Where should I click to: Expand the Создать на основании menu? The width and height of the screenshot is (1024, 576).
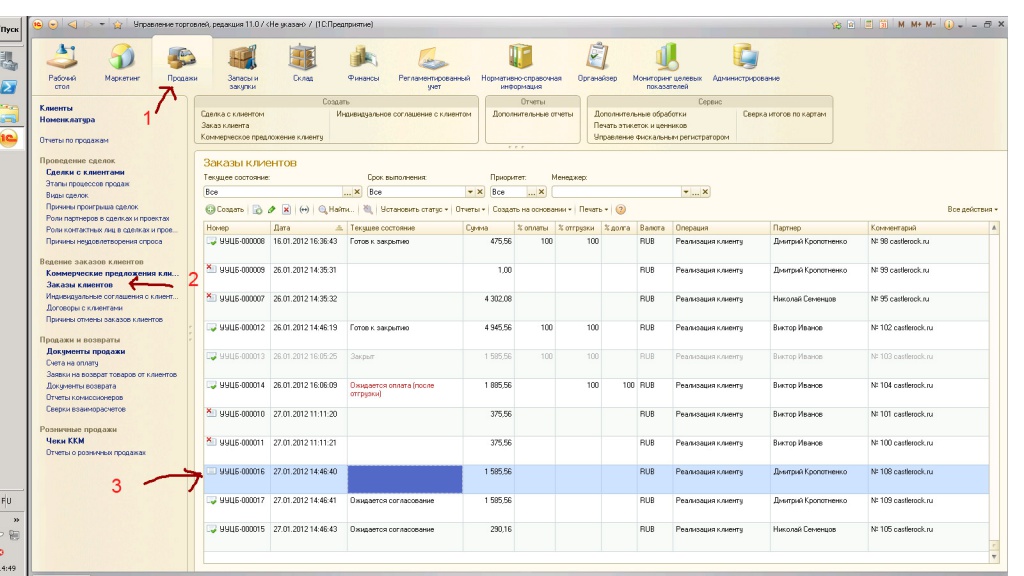point(532,210)
